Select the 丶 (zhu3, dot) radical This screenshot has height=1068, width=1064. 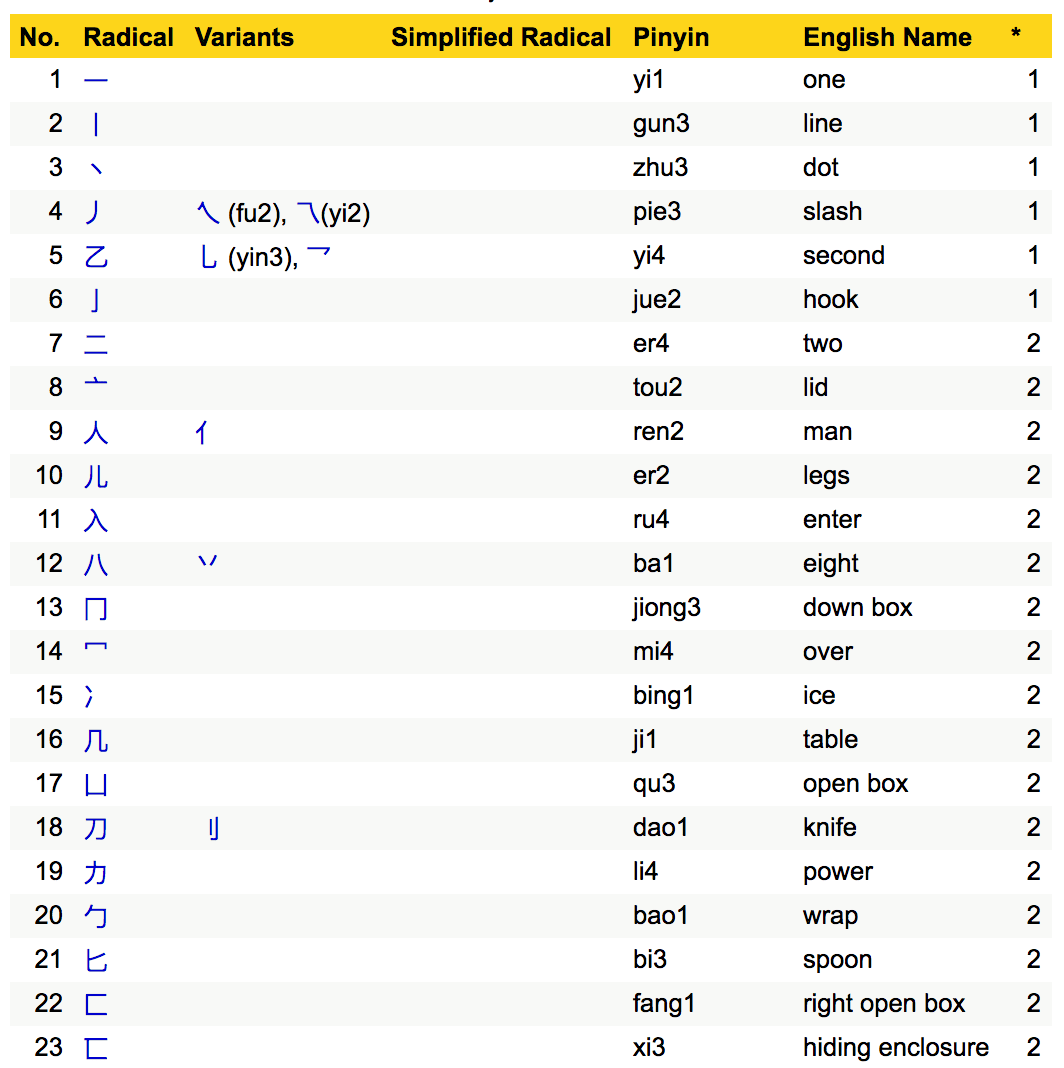click(96, 167)
